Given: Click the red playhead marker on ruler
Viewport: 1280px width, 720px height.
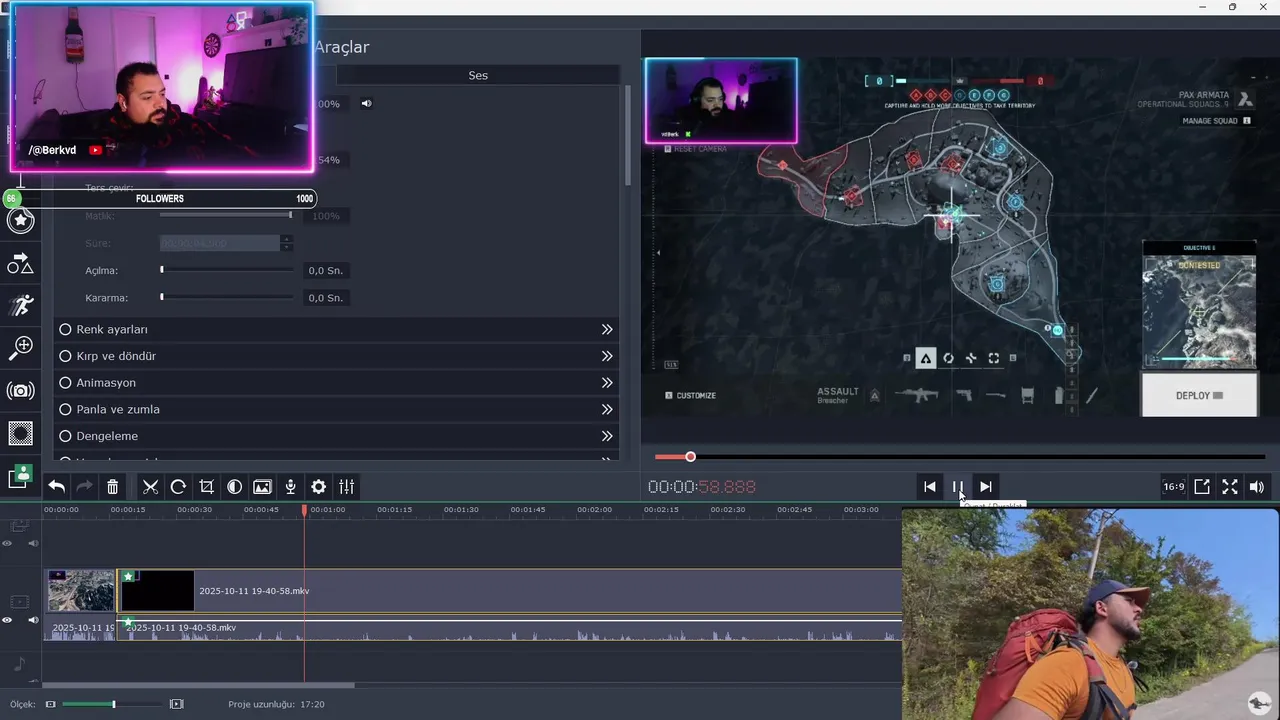Looking at the screenshot, I should (x=305, y=510).
